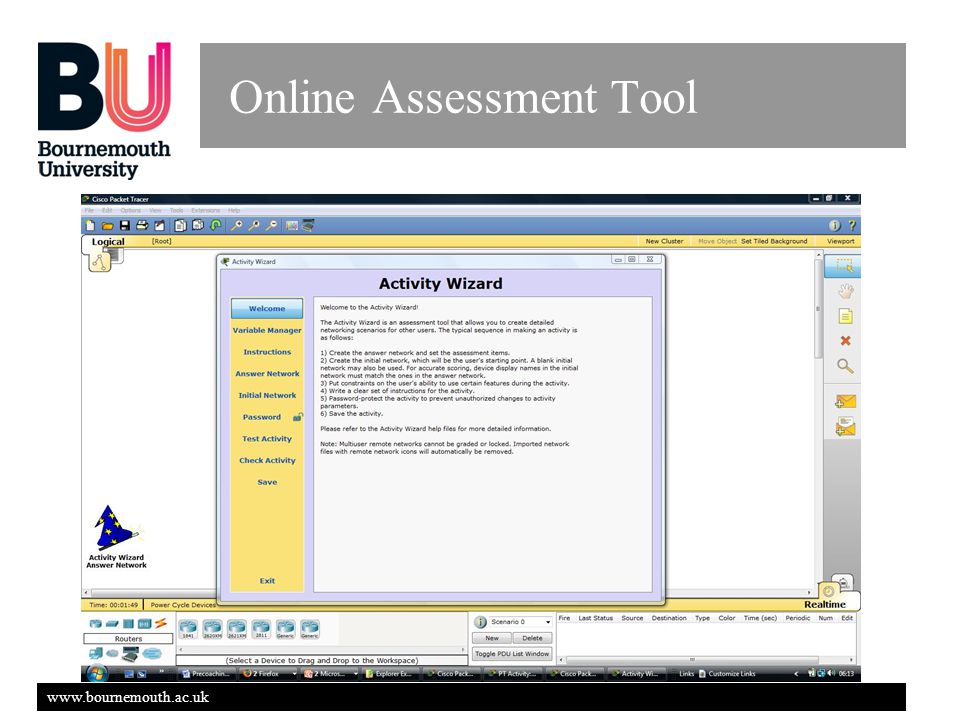Open the Scenario 0 dropdown
The width and height of the screenshot is (960, 720).
click(x=521, y=622)
